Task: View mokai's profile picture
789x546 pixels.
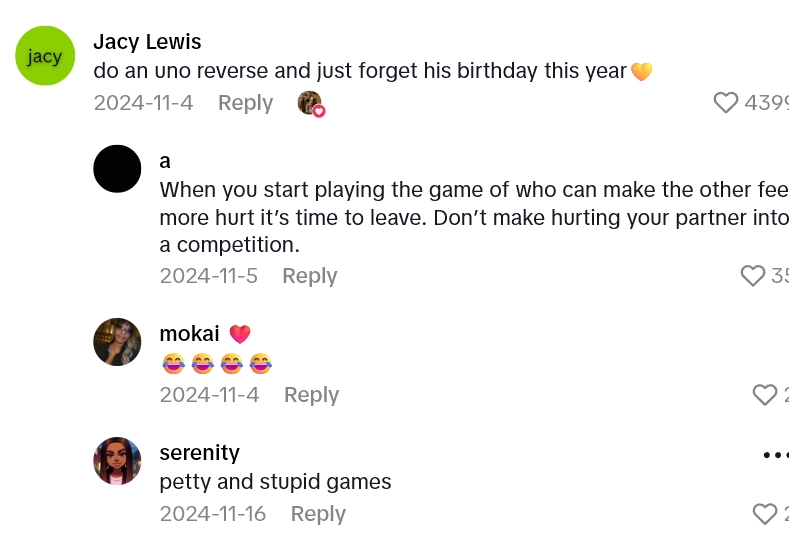Action: pos(117,342)
